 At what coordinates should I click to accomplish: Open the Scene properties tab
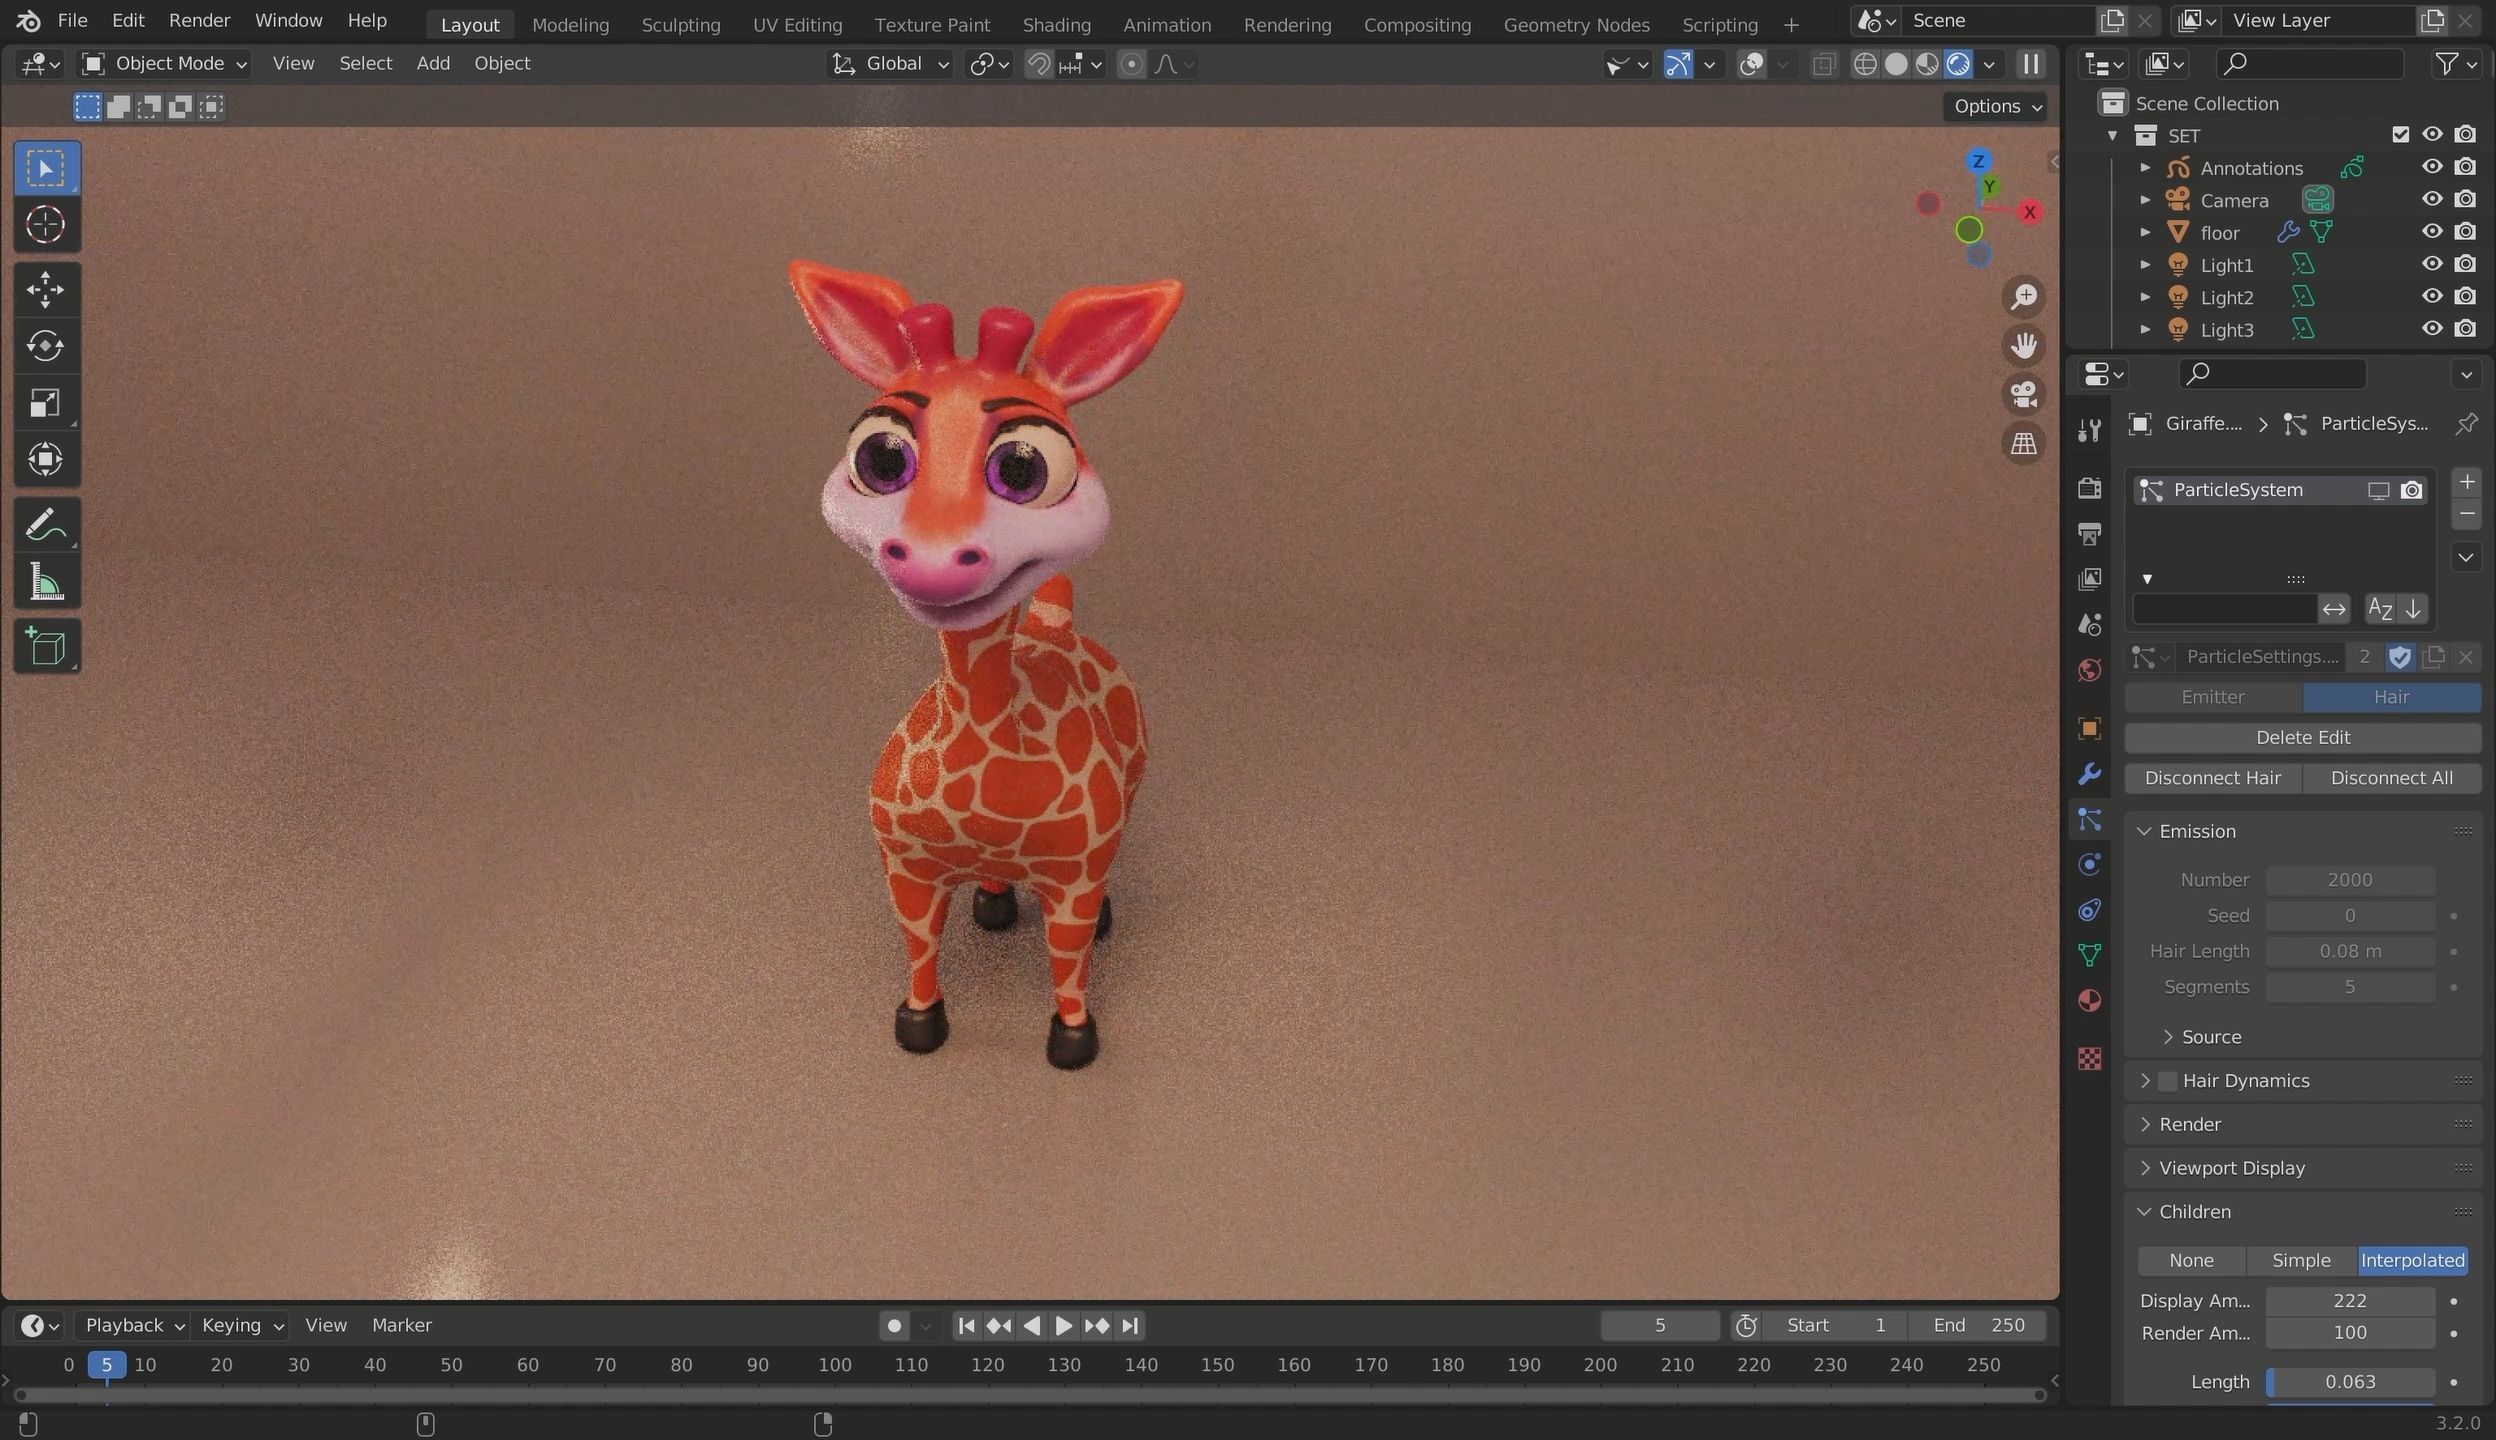(x=2089, y=625)
